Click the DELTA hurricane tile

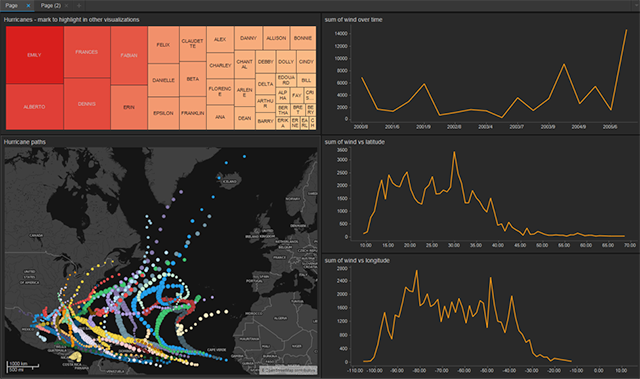point(266,84)
